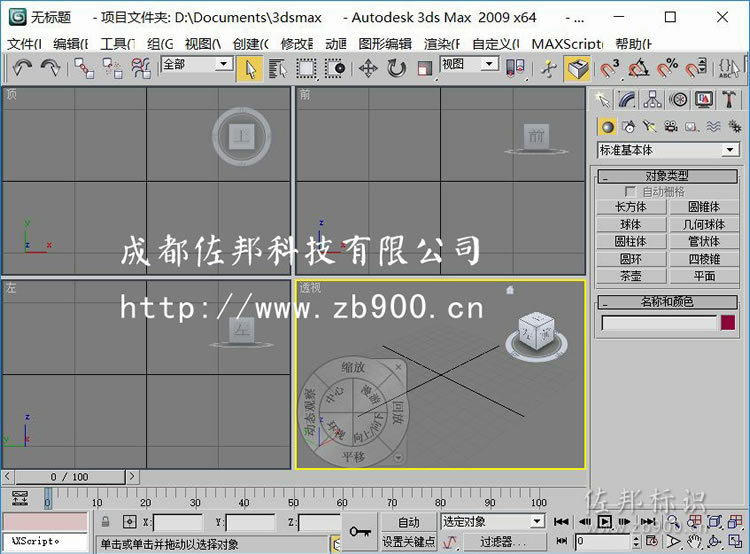Click the Undo arrow icon

[22, 68]
